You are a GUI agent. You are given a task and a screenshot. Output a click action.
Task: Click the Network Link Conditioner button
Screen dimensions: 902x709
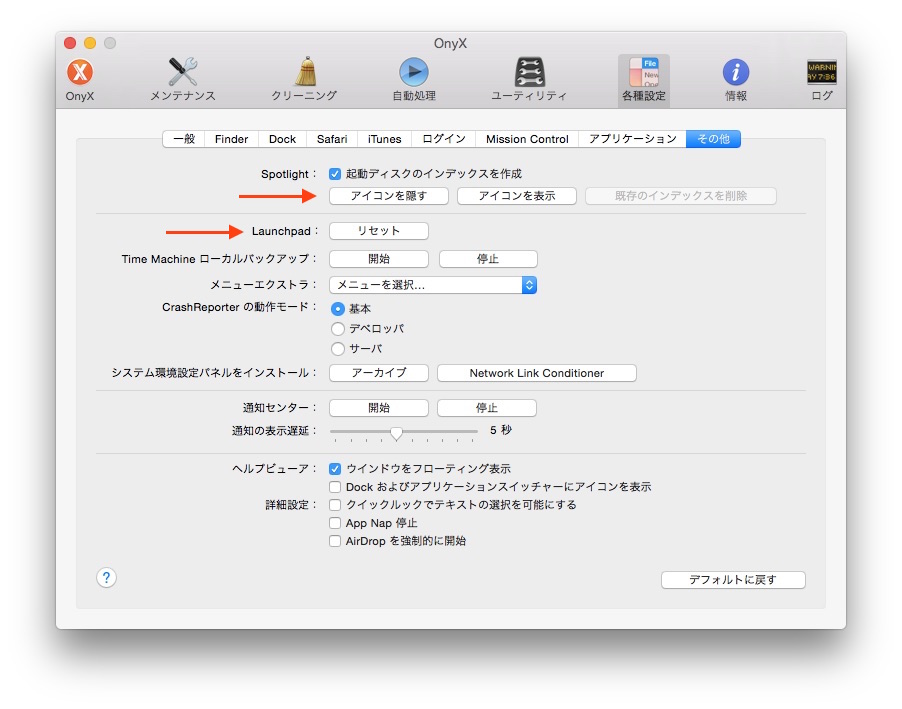537,373
